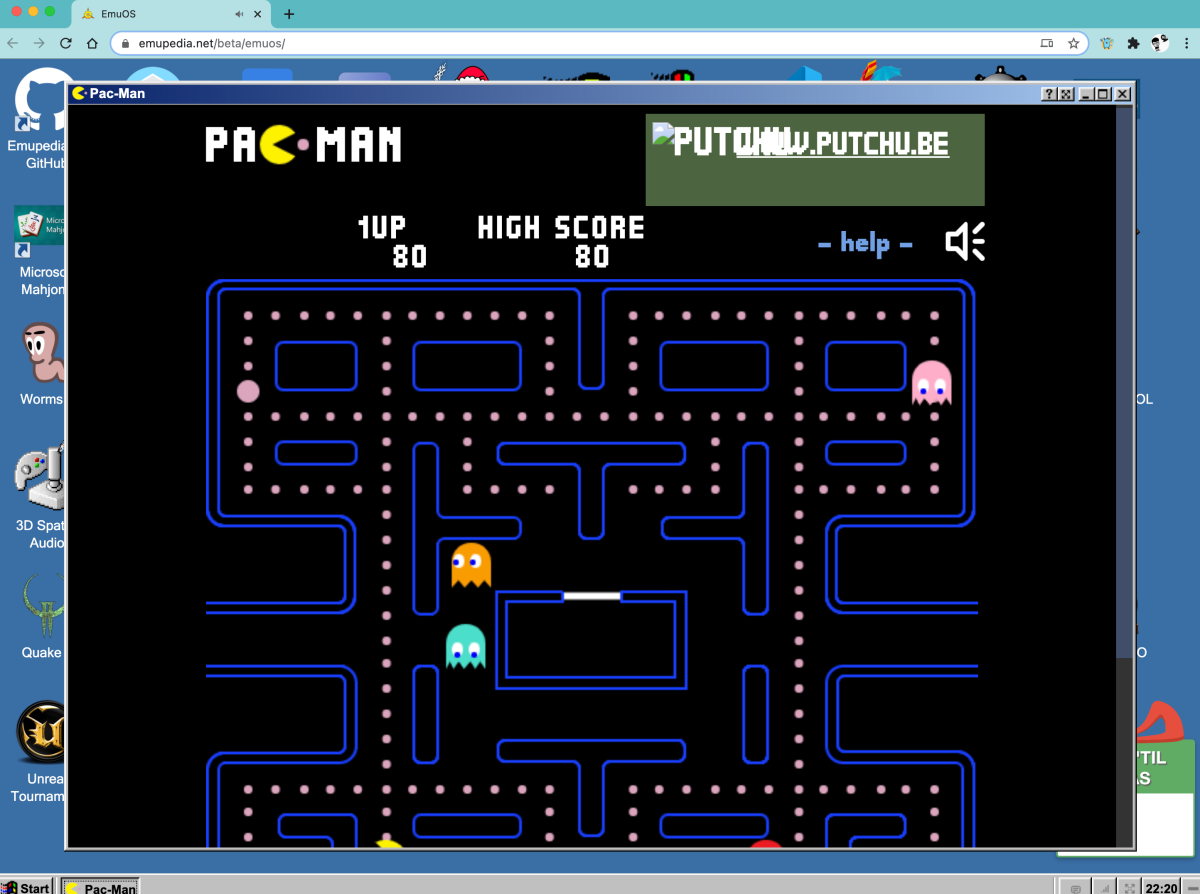Click the window help question mark button
1200x894 pixels.
1049,94
